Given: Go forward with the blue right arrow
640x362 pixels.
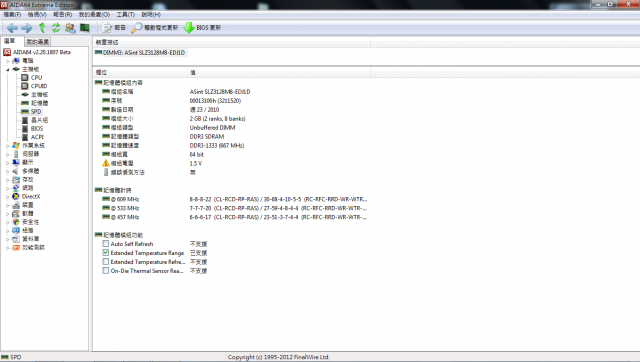Looking at the screenshot, I should 27,28.
